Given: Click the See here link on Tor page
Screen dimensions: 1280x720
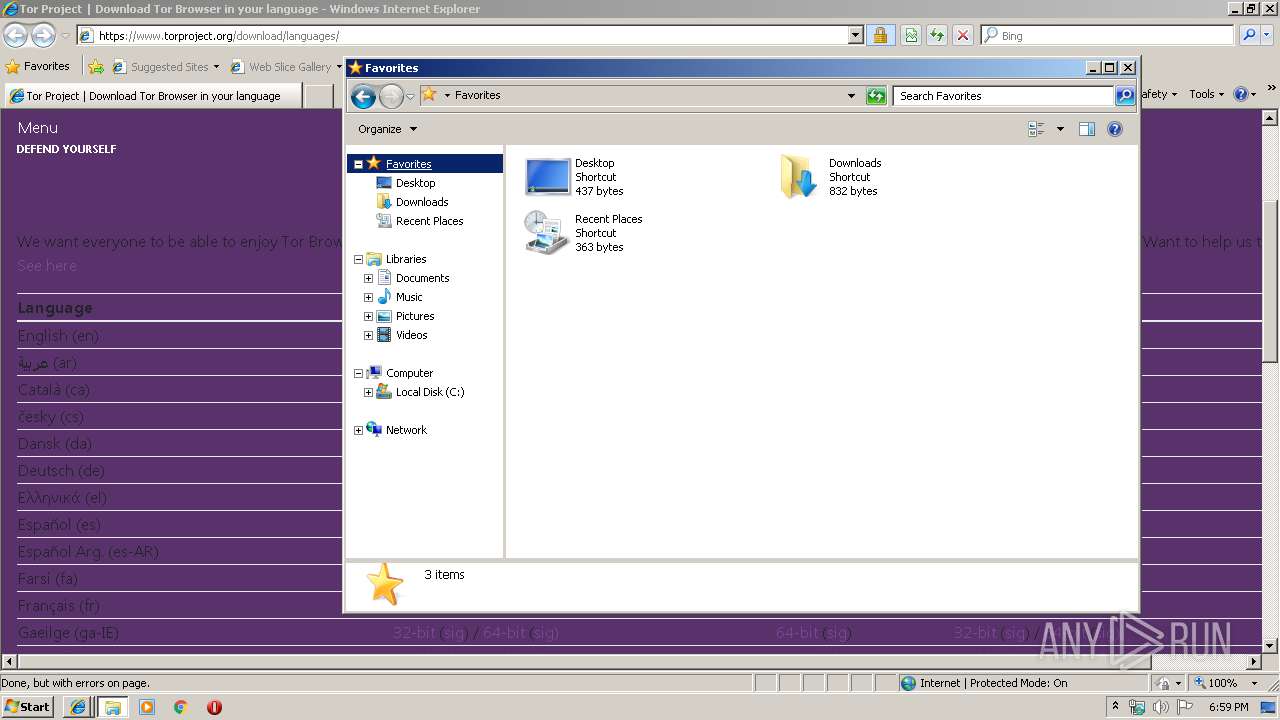Looking at the screenshot, I should pos(46,266).
